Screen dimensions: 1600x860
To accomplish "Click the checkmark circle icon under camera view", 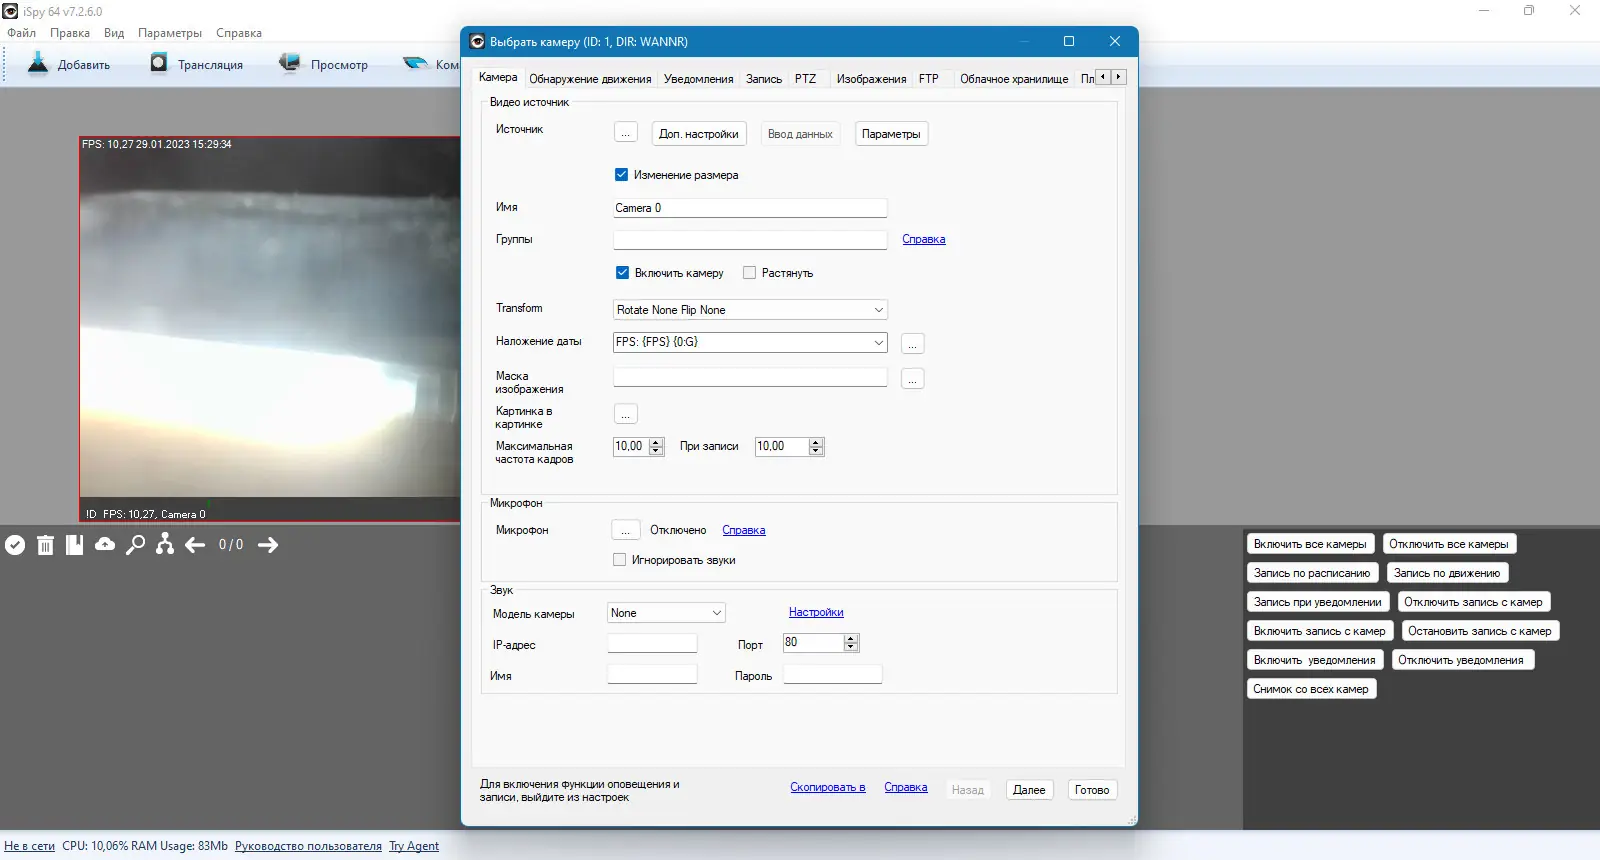I will coord(15,545).
